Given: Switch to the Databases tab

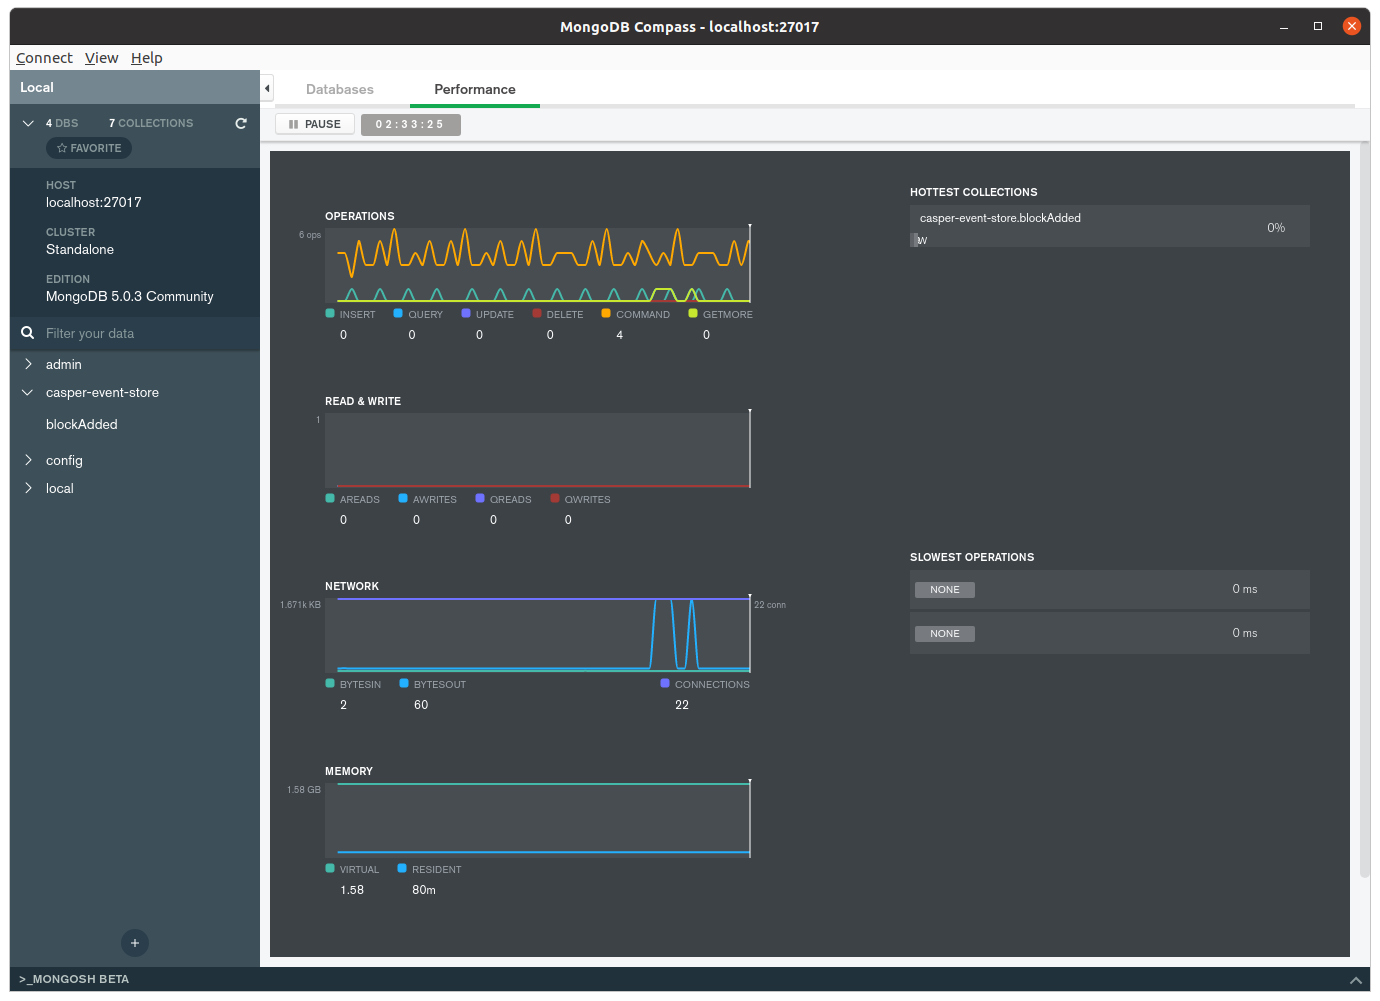Looking at the screenshot, I should click(340, 89).
